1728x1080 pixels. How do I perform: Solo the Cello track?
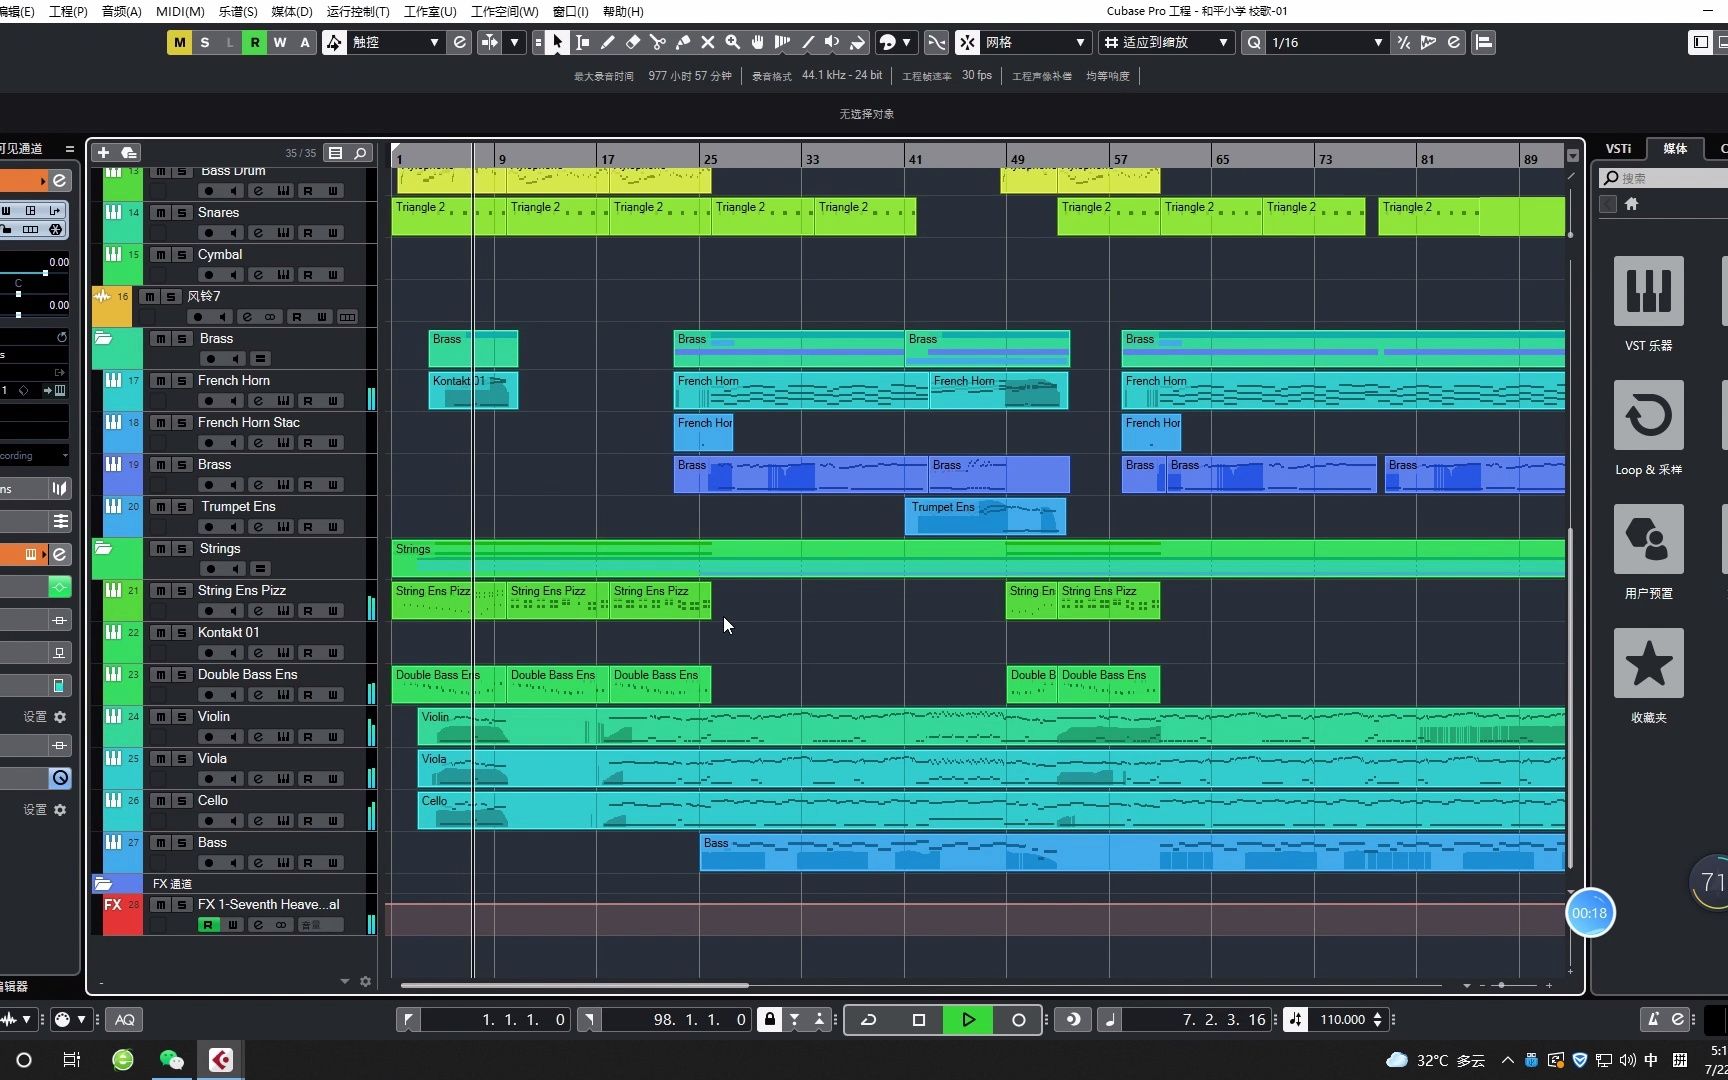click(181, 801)
